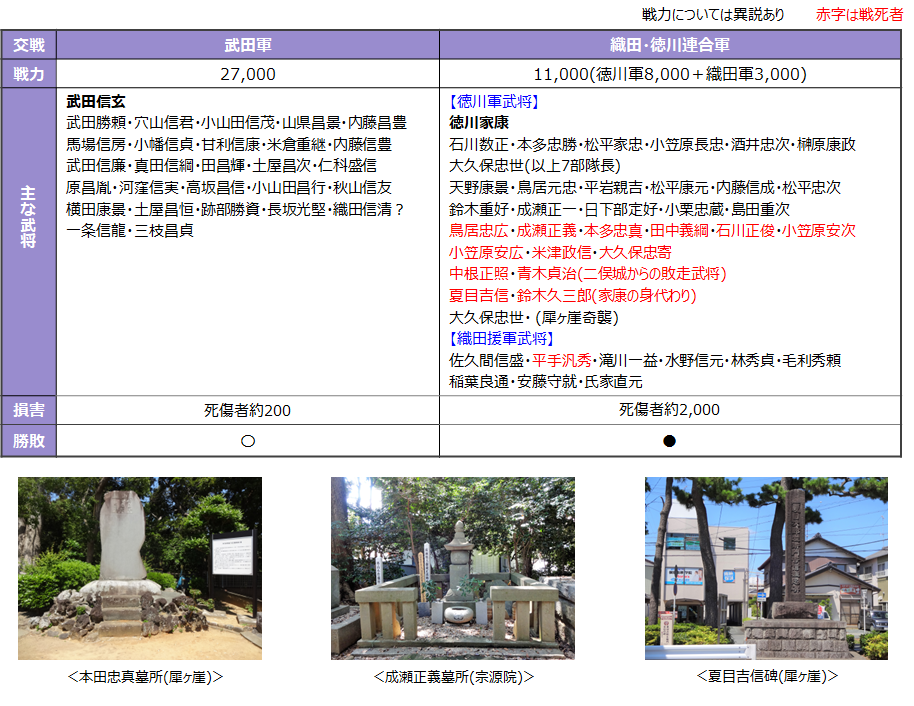Open the 本田忠真墓所 stone monument photo
The height and width of the screenshot is (706, 914).
(x=140, y=568)
